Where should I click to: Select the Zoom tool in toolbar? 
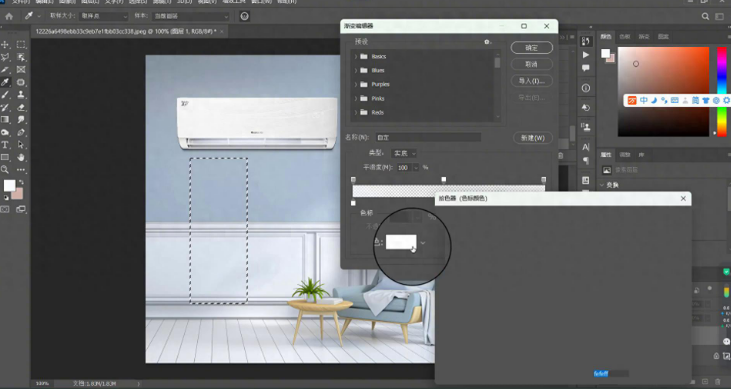click(x=5, y=170)
